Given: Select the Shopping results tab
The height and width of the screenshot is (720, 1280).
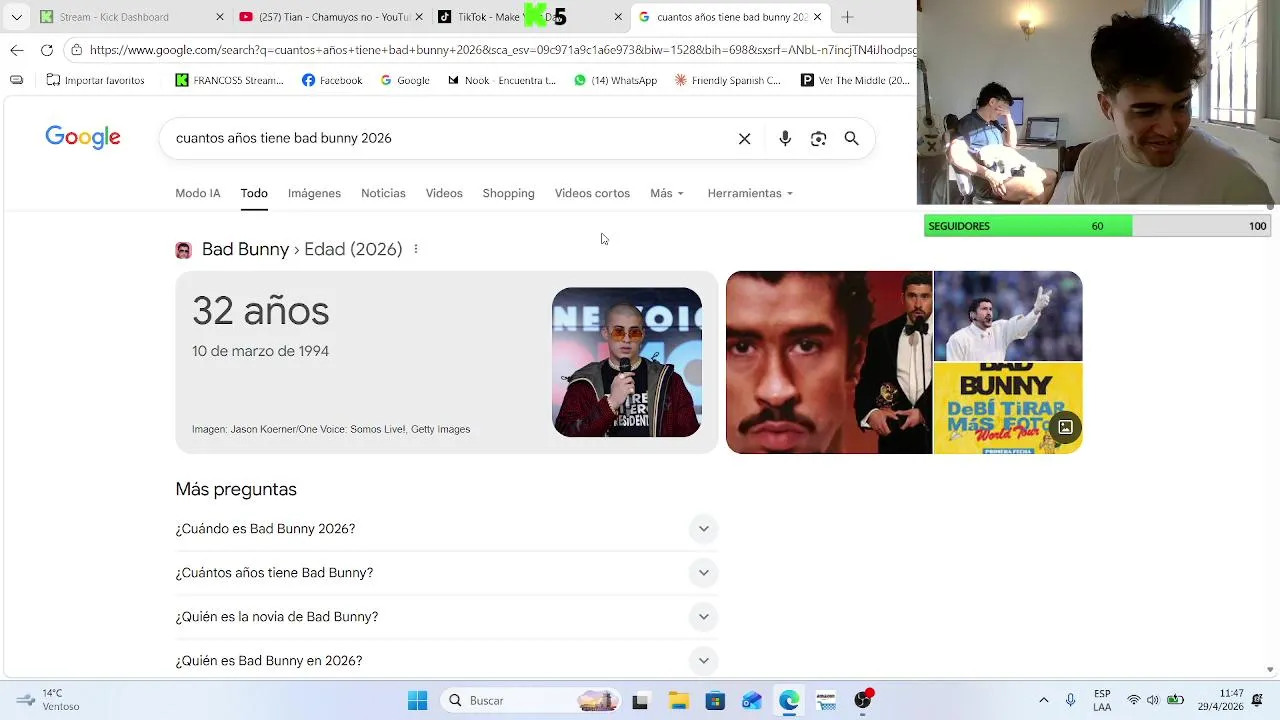Looking at the screenshot, I should point(508,193).
